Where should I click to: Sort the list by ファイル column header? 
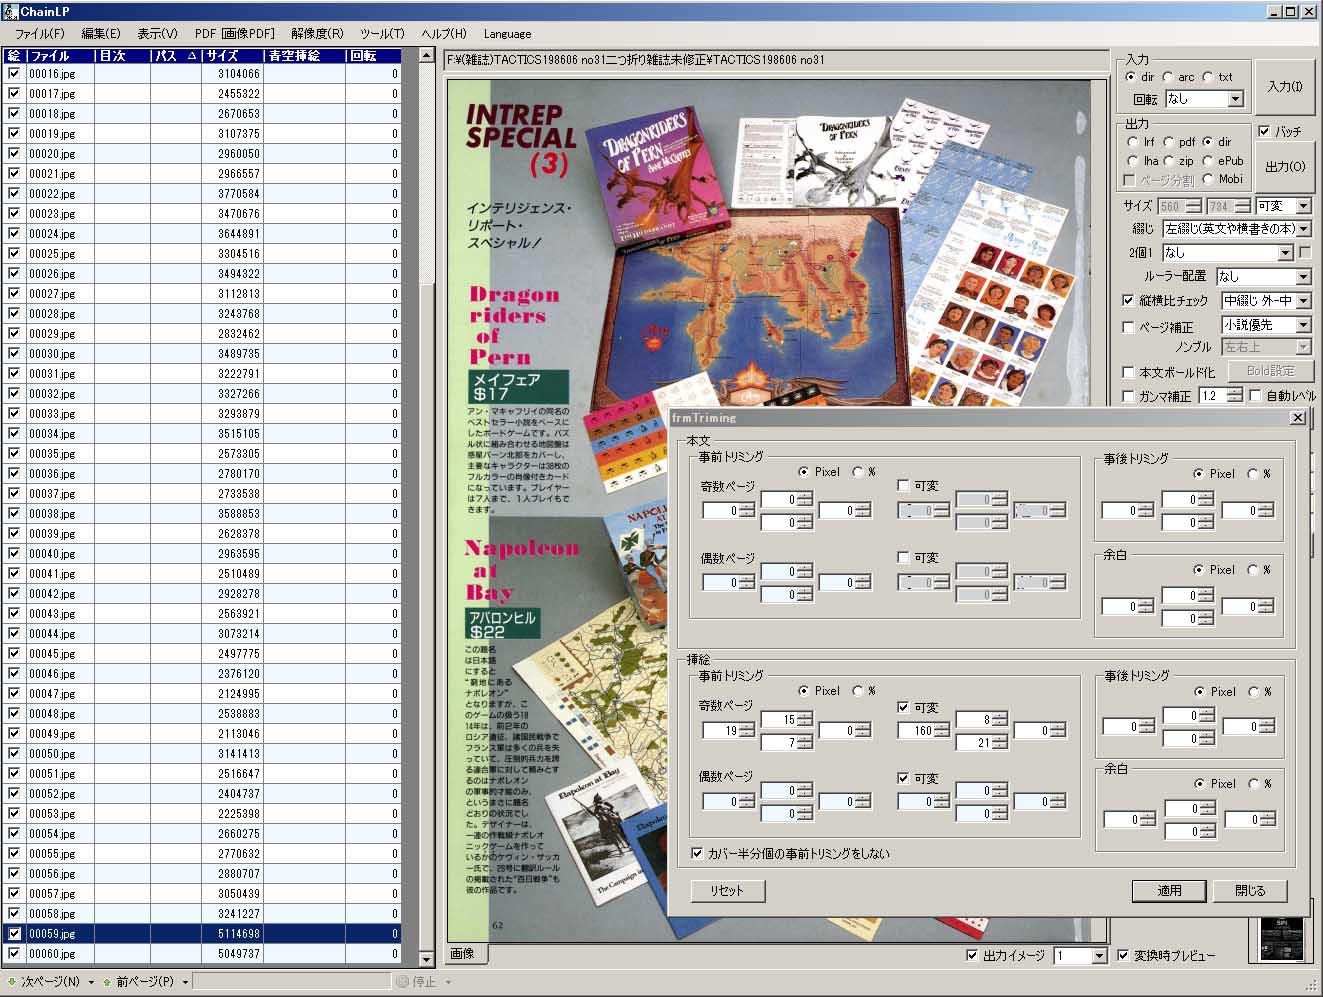click(60, 56)
